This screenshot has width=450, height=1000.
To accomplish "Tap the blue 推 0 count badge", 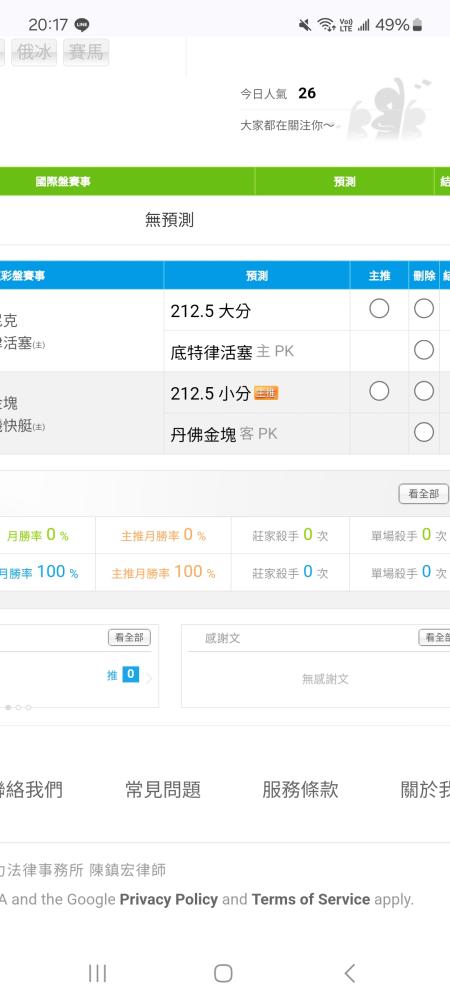I will point(131,674).
